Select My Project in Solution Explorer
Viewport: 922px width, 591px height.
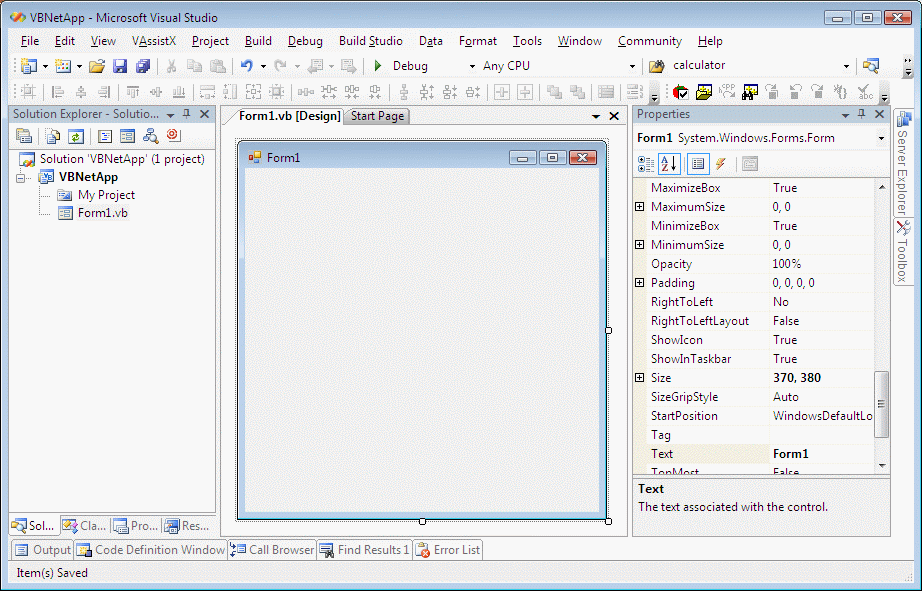point(106,195)
